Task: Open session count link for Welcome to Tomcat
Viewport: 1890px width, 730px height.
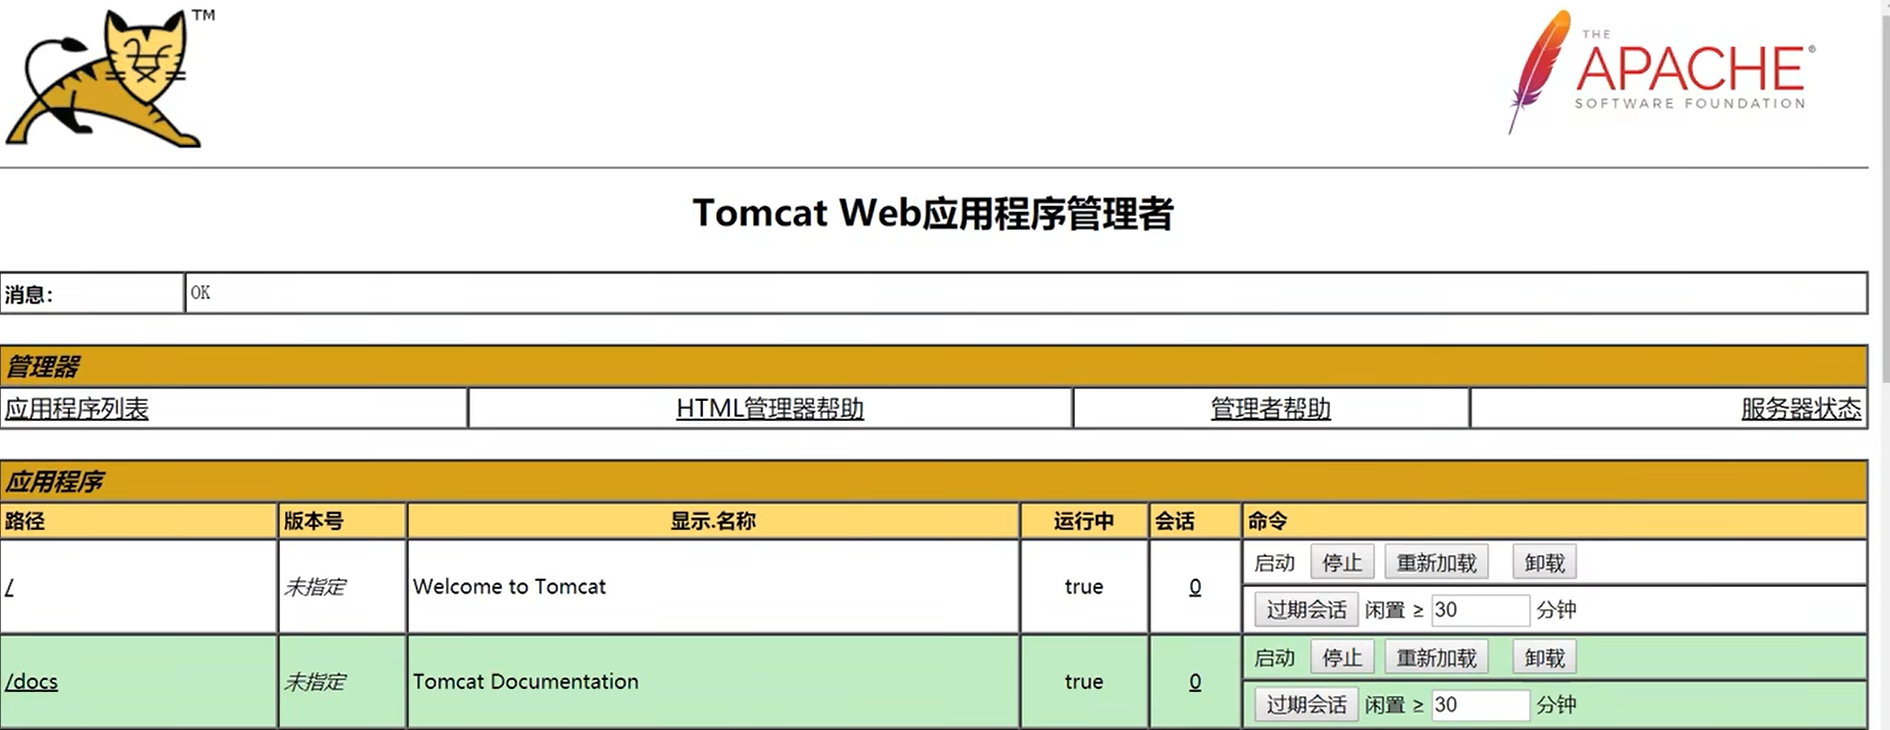Action: [1195, 587]
